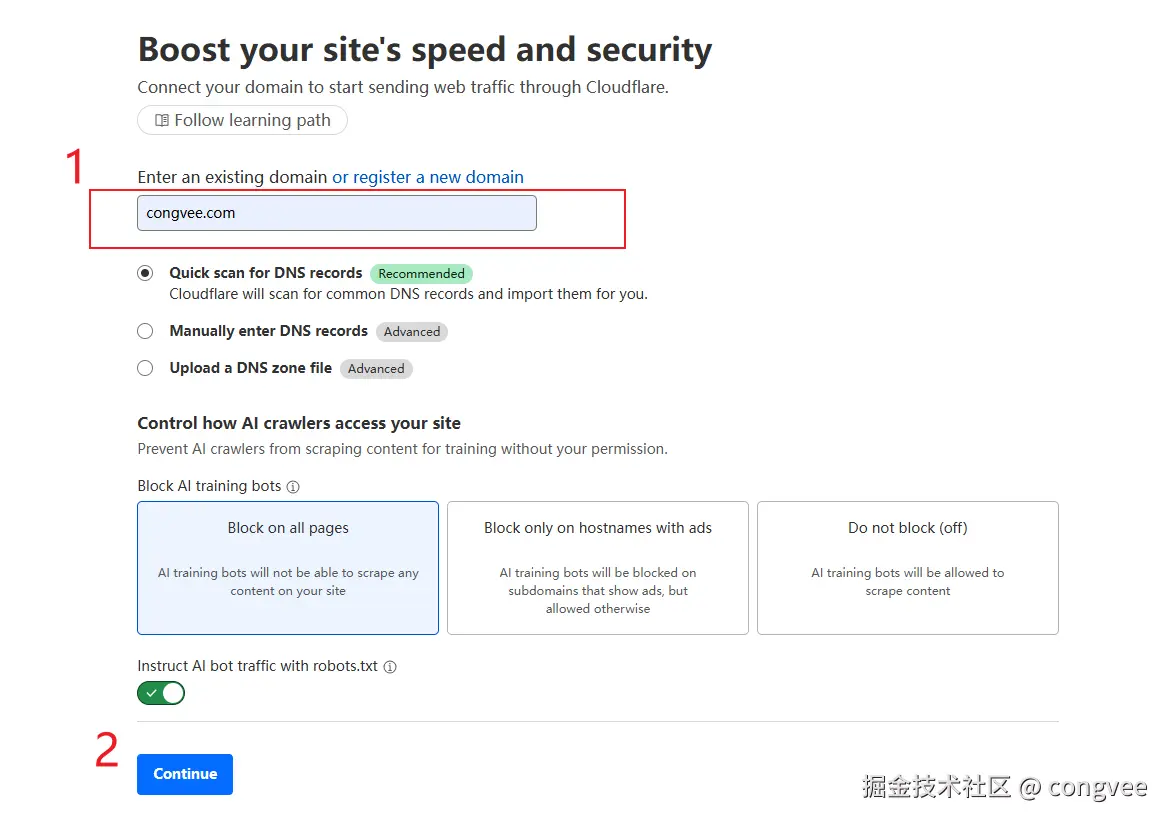The image size is (1171, 826).
Task: Click Advanced badge next to Manually enter DNS records
Action: [x=412, y=332]
